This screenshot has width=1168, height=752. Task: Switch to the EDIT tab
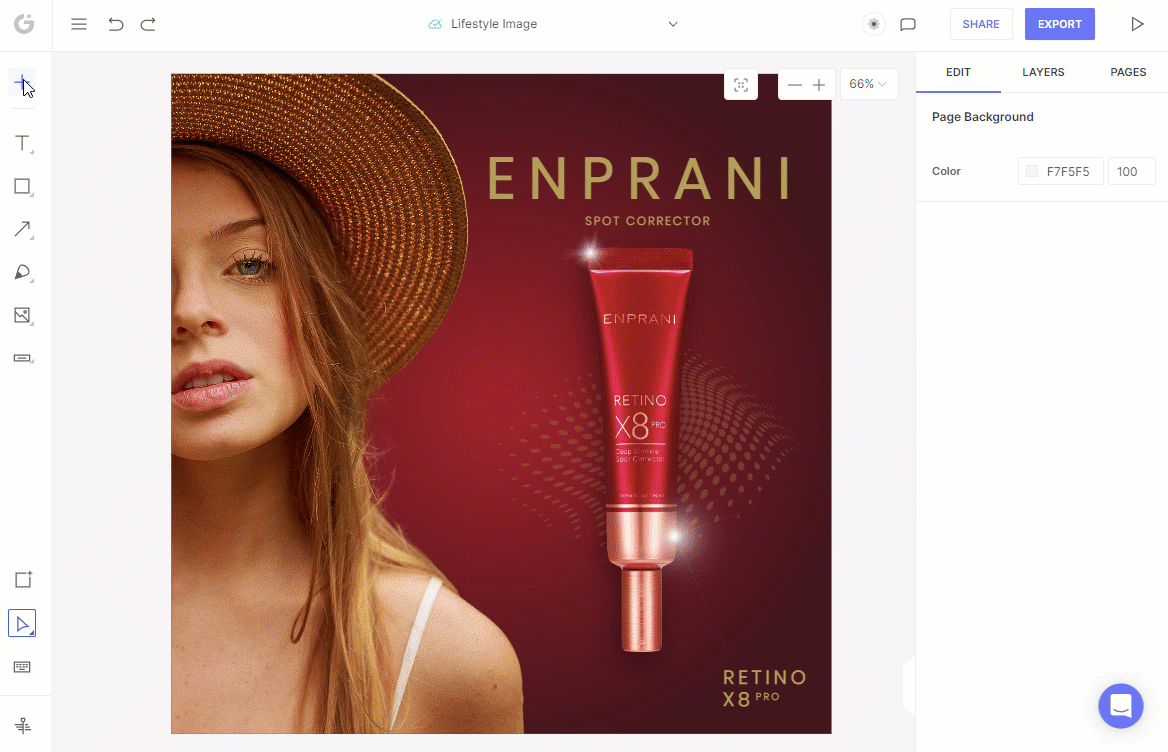point(958,72)
